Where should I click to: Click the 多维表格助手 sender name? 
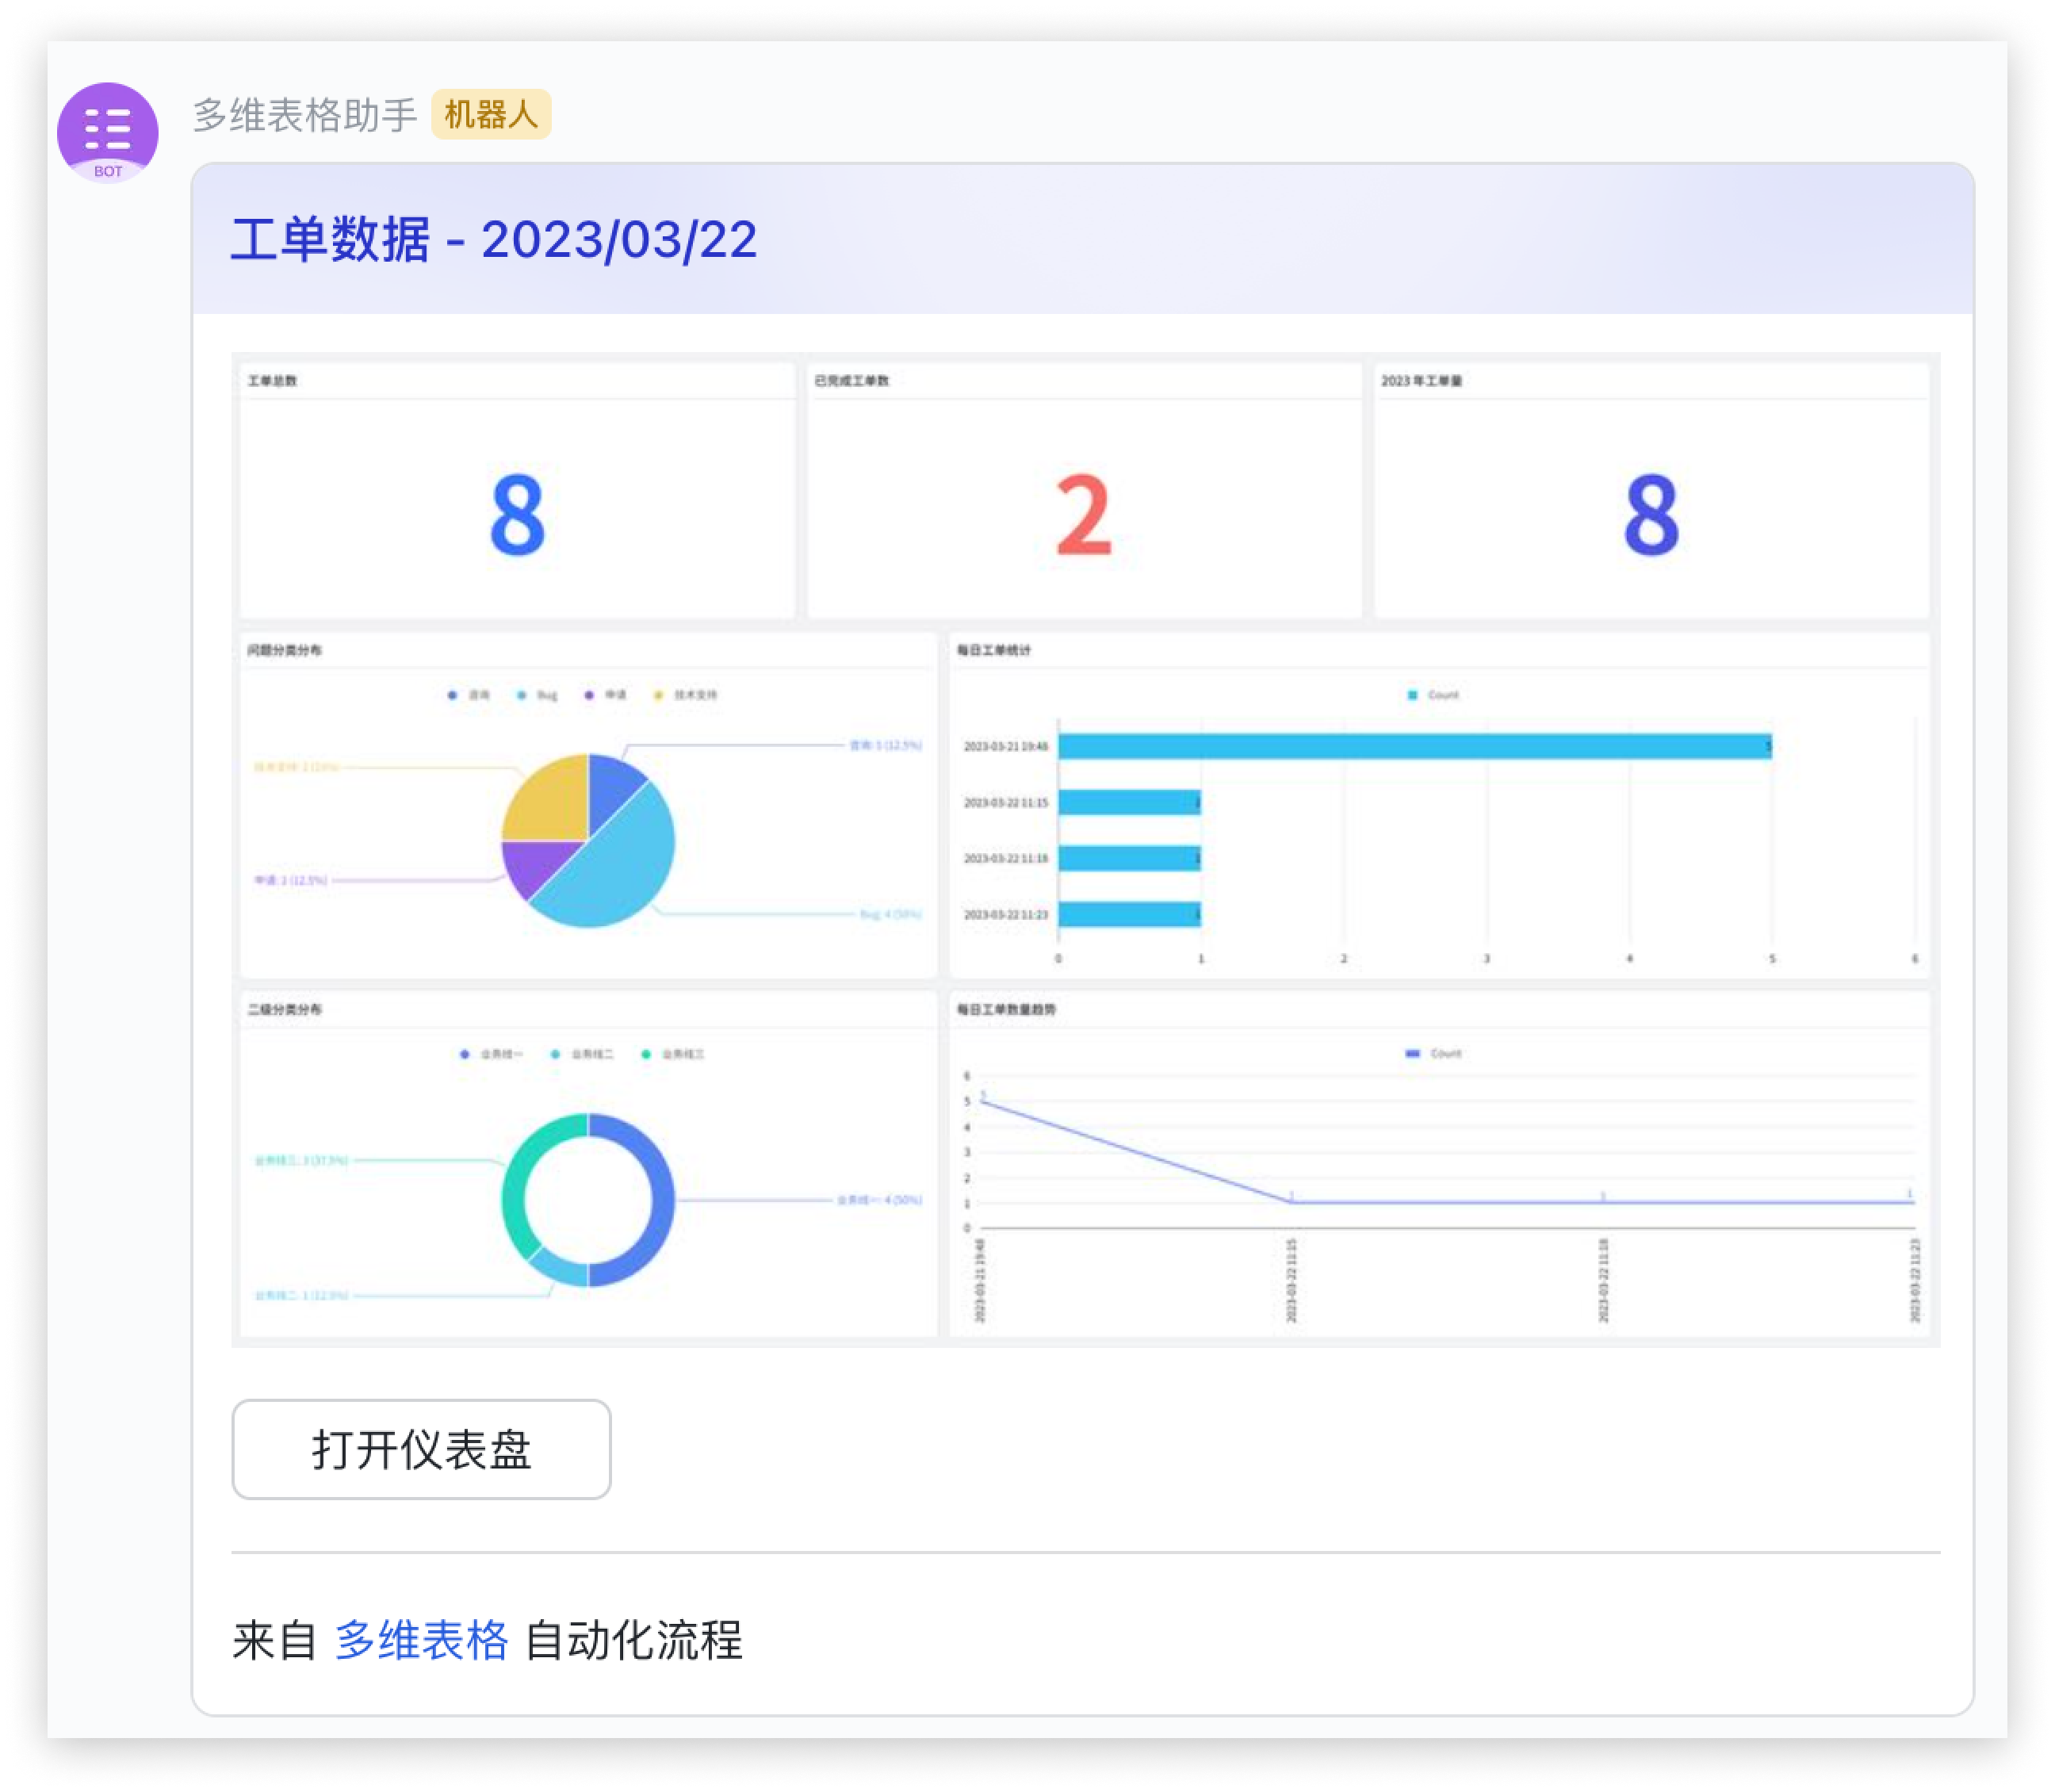coord(304,116)
